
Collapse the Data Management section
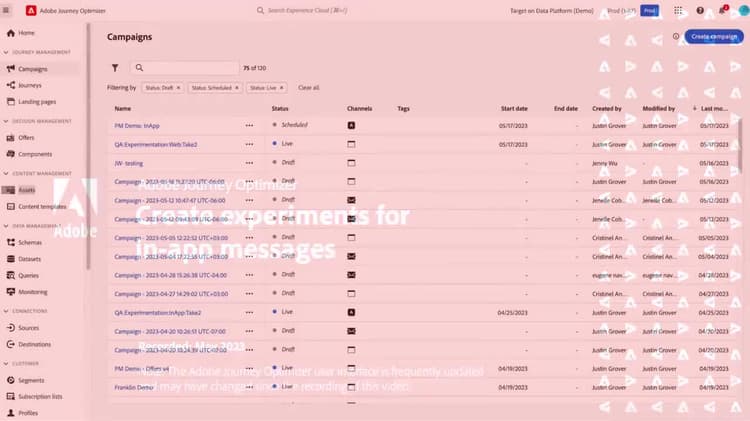[6, 226]
